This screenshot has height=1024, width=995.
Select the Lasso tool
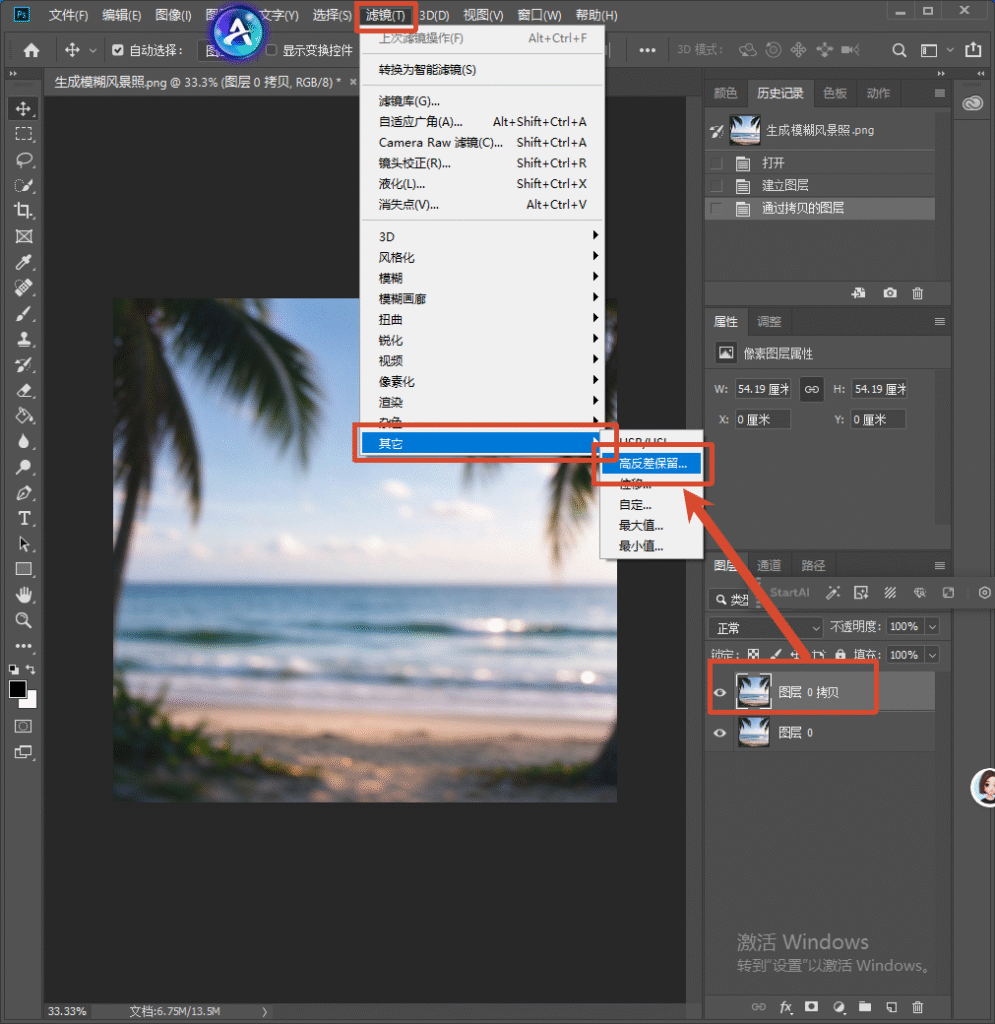pyautogui.click(x=24, y=159)
